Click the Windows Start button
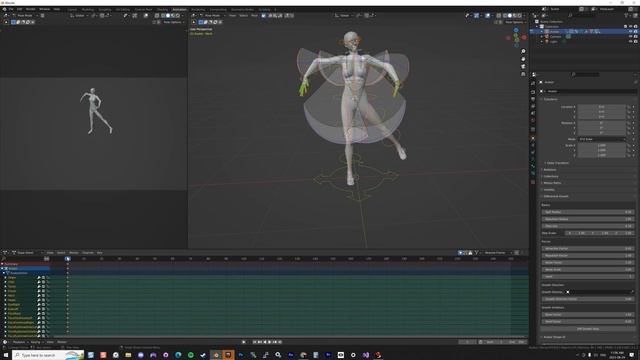The height and width of the screenshot is (360, 640). pos(6,355)
